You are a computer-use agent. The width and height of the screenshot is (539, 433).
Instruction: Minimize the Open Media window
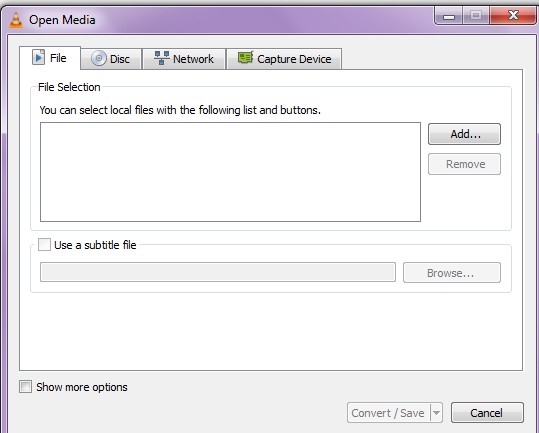point(449,16)
